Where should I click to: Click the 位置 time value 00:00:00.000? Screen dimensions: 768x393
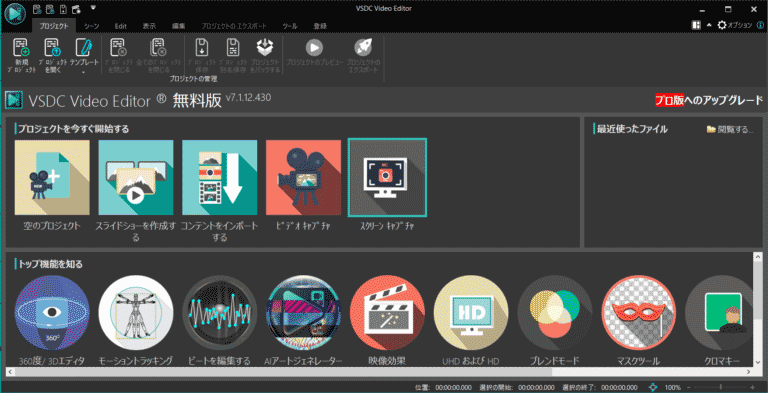453,387
